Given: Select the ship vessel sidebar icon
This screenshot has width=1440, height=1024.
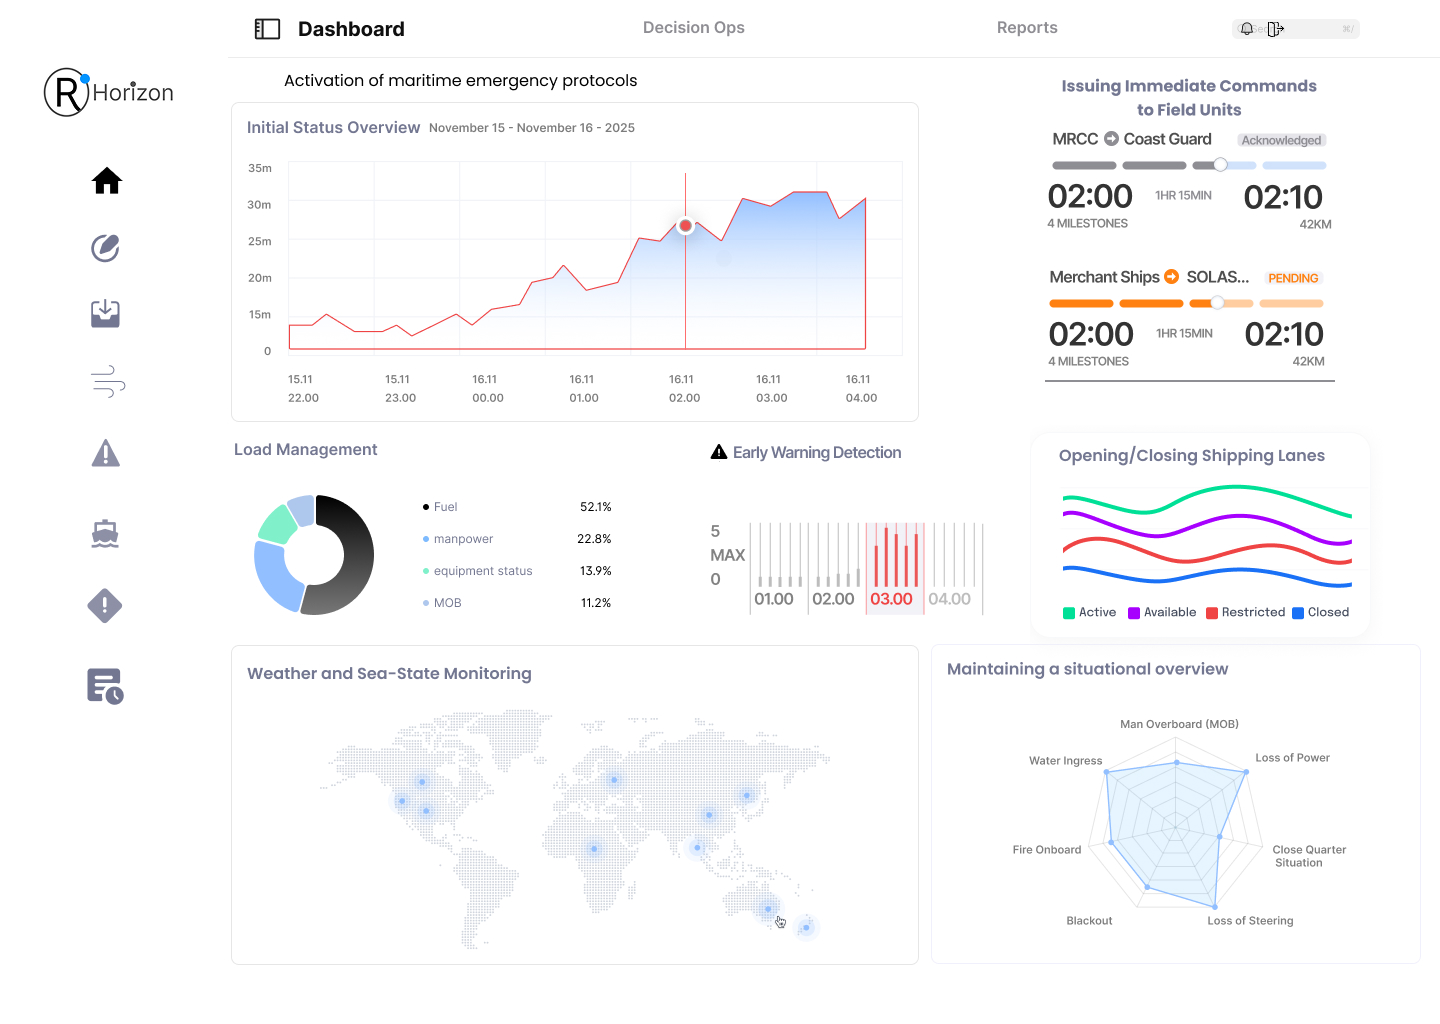Looking at the screenshot, I should [105, 534].
